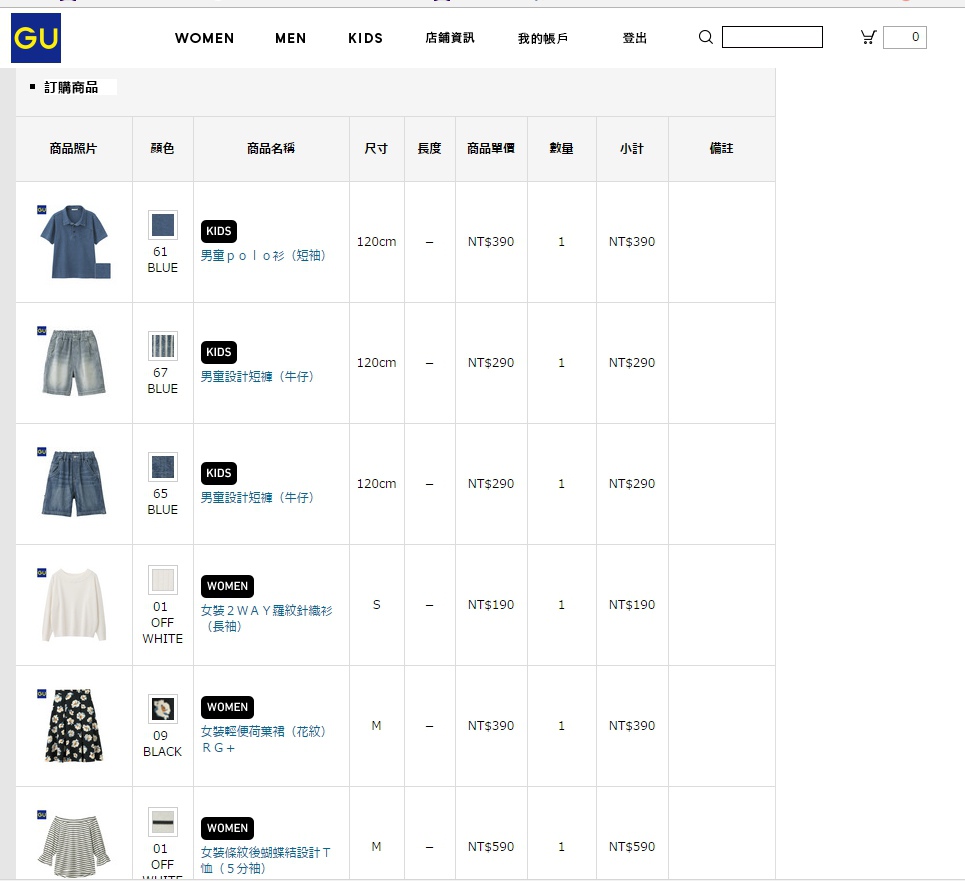Open the KIDS menu

click(x=366, y=38)
